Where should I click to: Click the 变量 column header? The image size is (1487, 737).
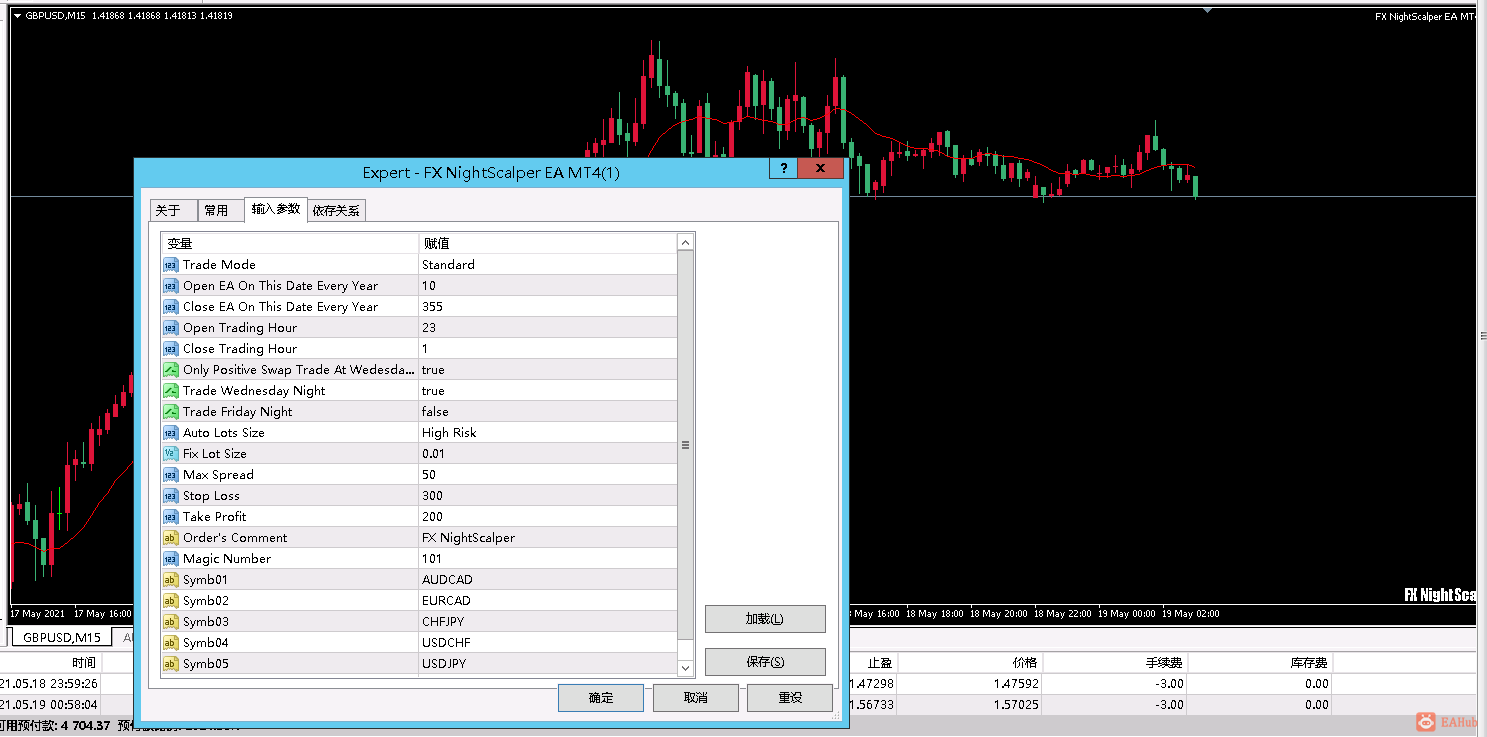pyautogui.click(x=290, y=243)
